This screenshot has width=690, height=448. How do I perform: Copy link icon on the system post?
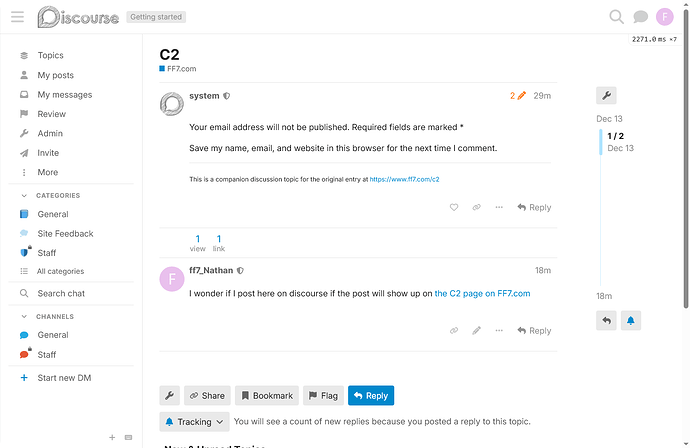[x=476, y=207]
